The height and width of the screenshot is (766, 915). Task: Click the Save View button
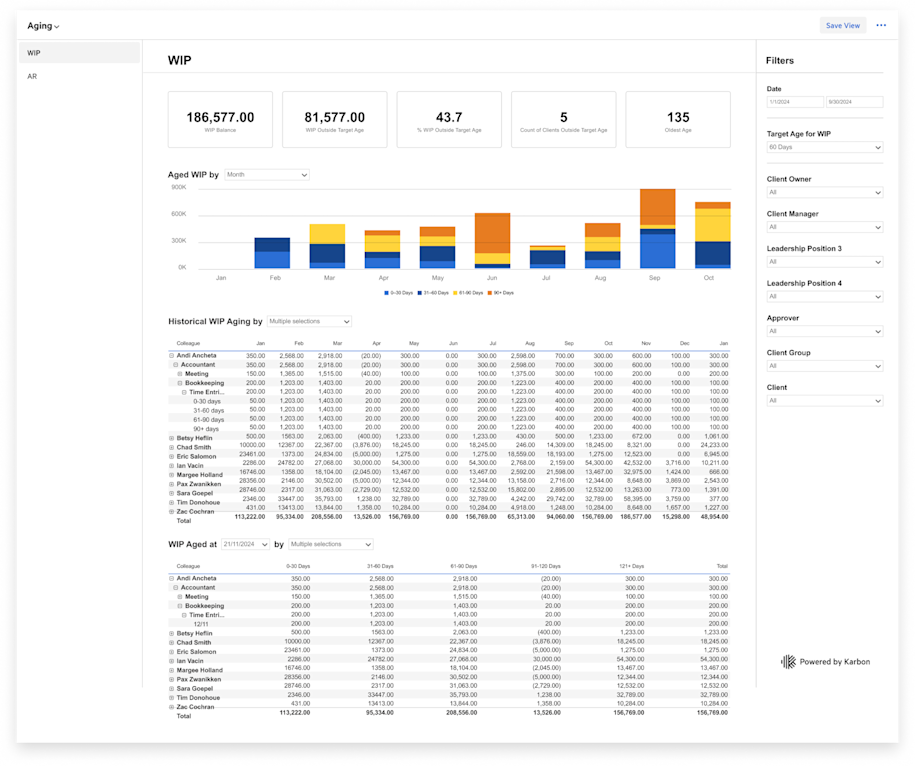point(843,25)
